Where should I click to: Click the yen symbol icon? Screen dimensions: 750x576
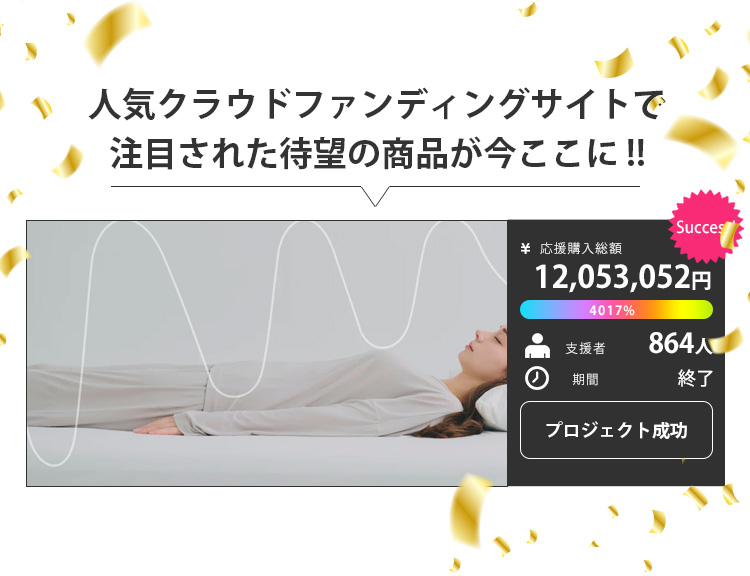[525, 248]
